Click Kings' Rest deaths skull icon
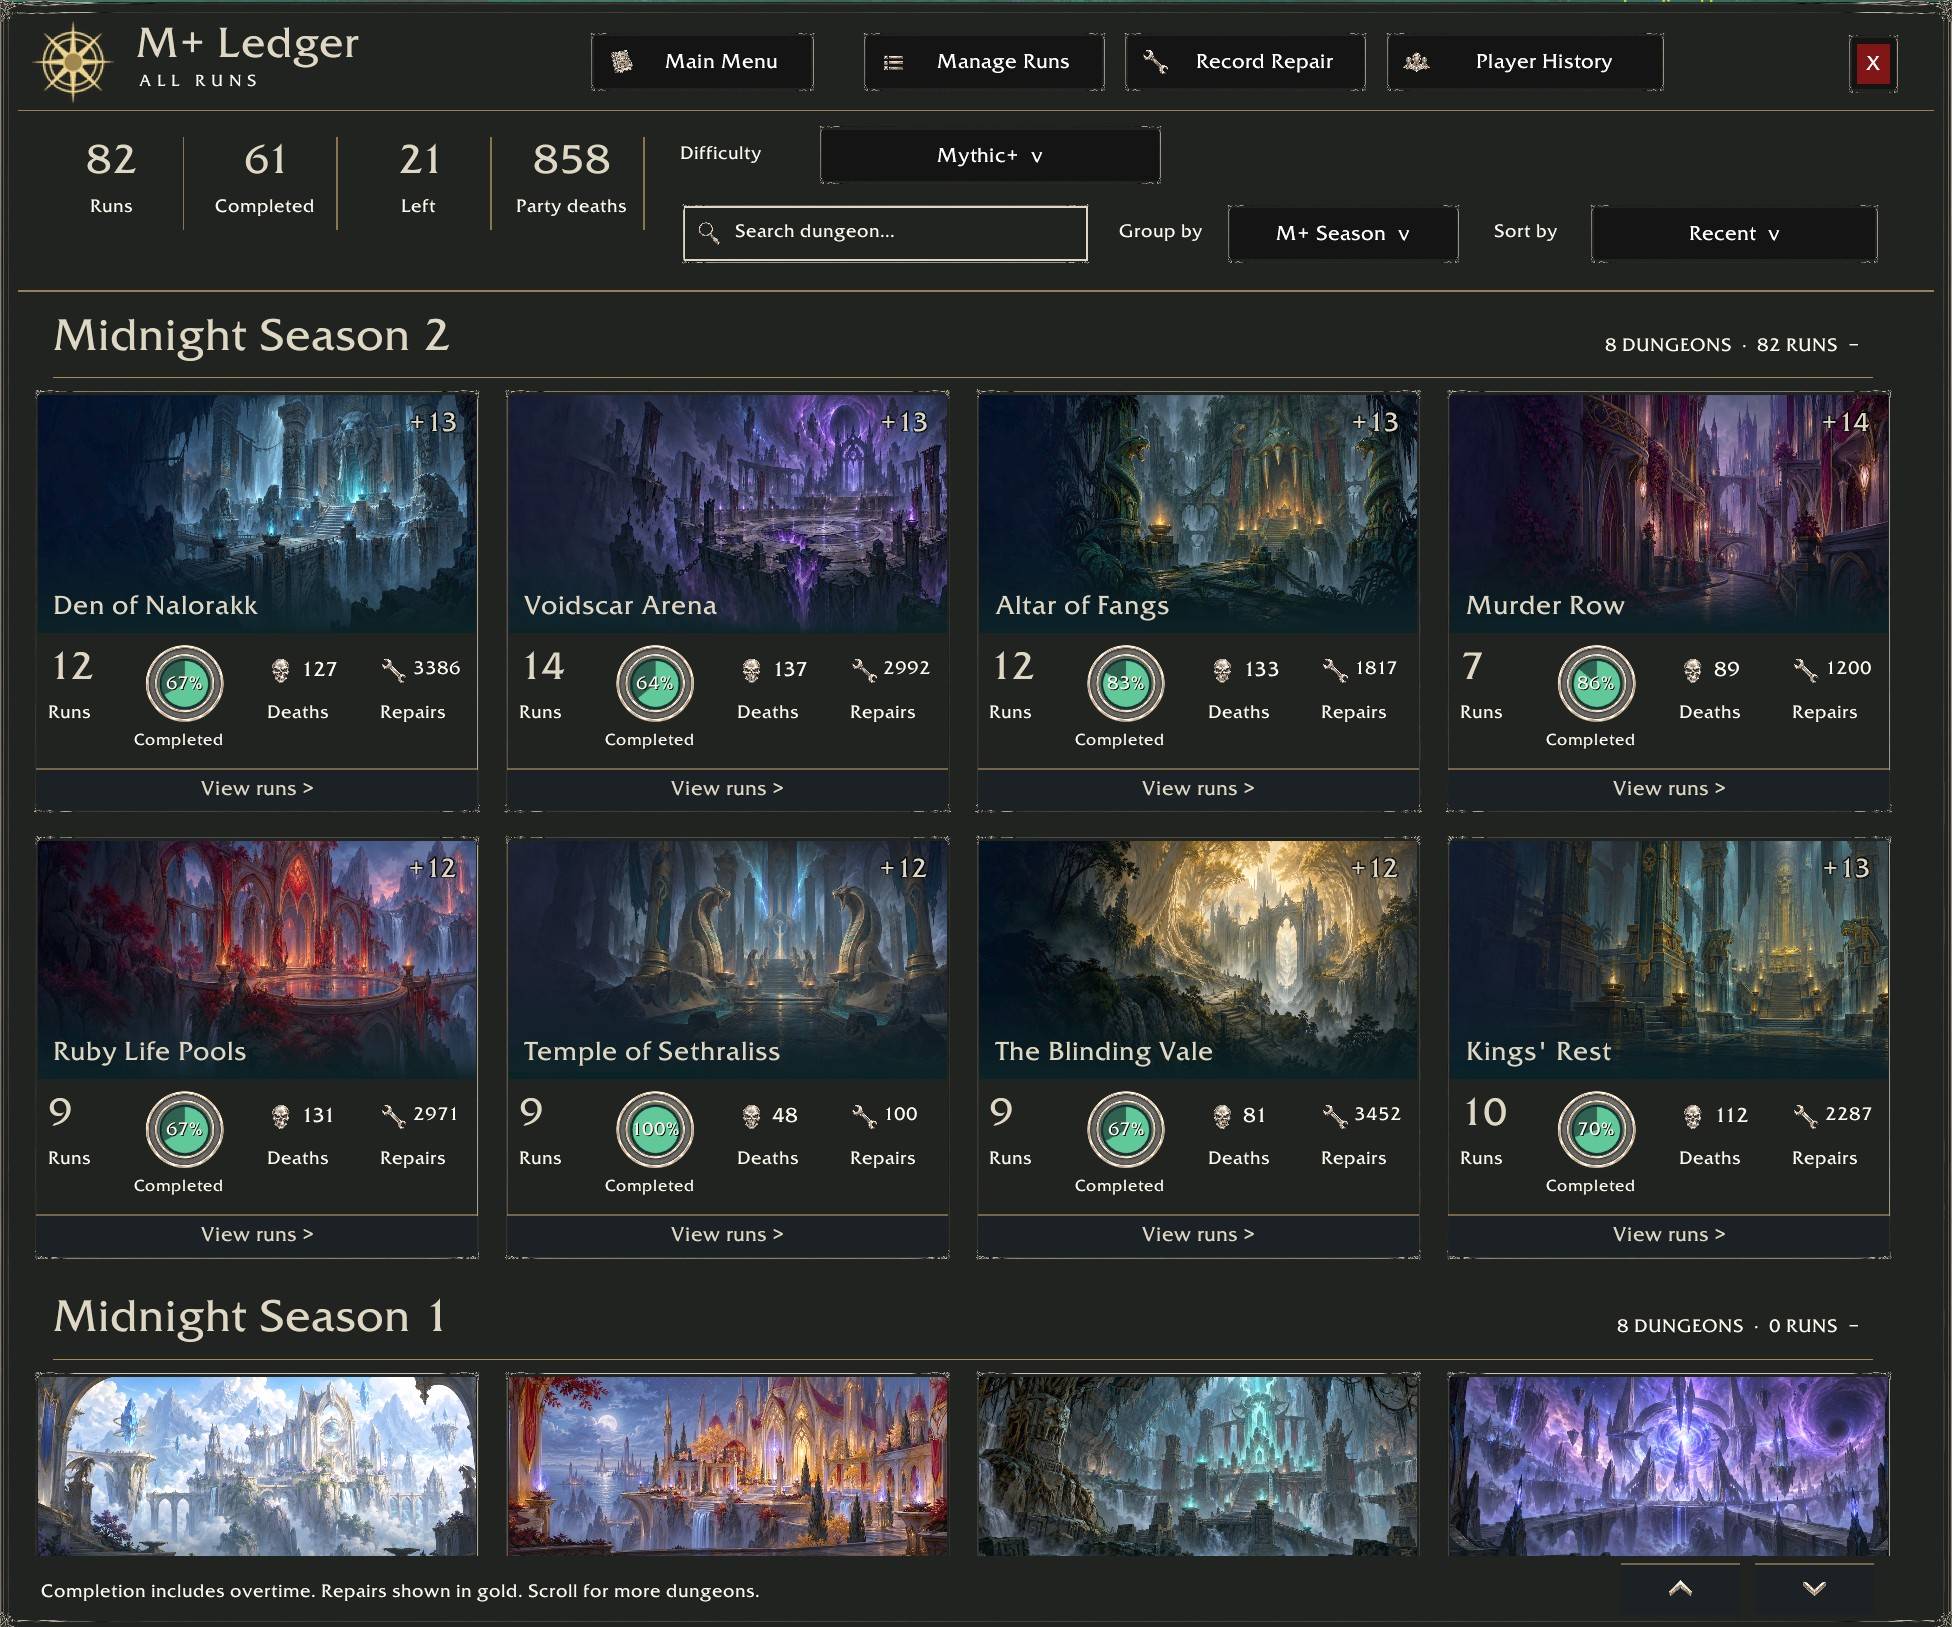1952x1627 pixels. click(x=1692, y=1116)
